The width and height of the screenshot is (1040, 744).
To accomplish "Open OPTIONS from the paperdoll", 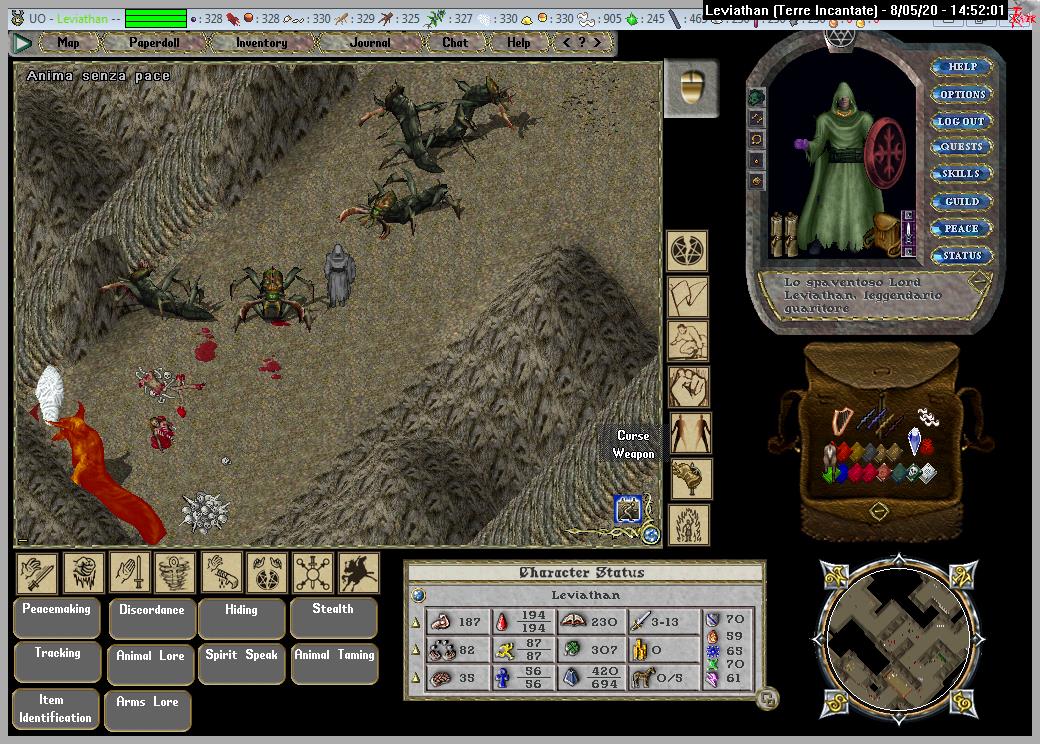I will [962, 94].
